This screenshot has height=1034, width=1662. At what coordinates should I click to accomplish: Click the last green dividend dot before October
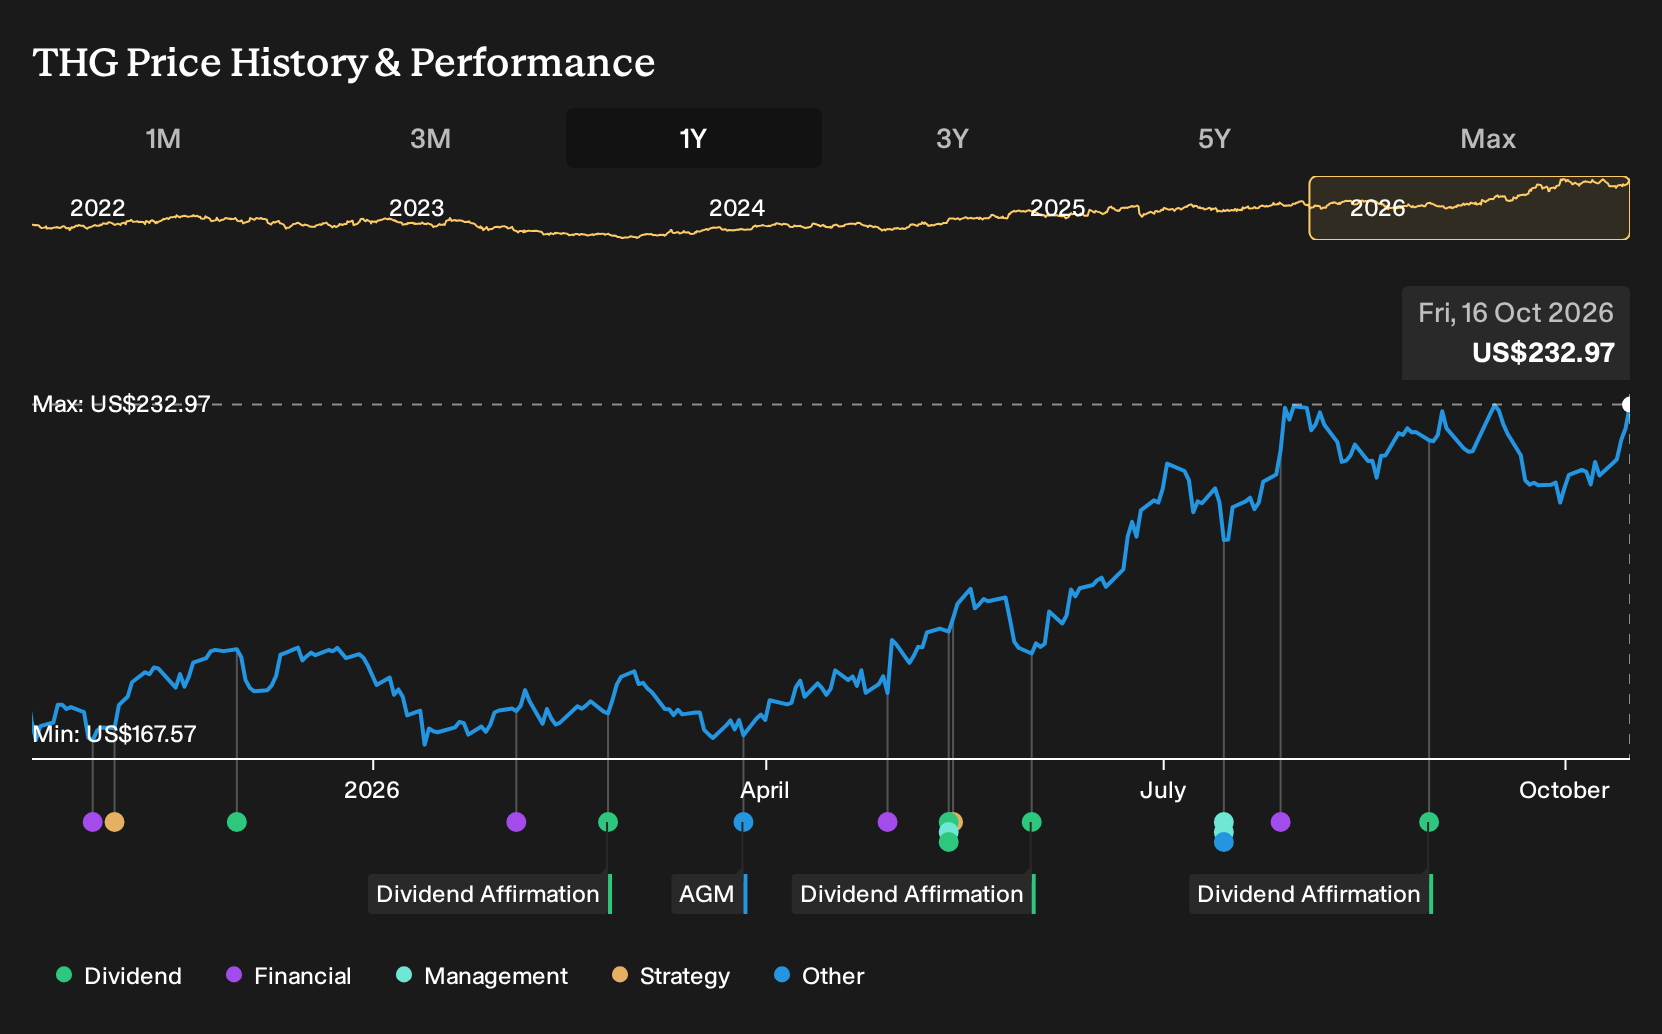coord(1429,822)
